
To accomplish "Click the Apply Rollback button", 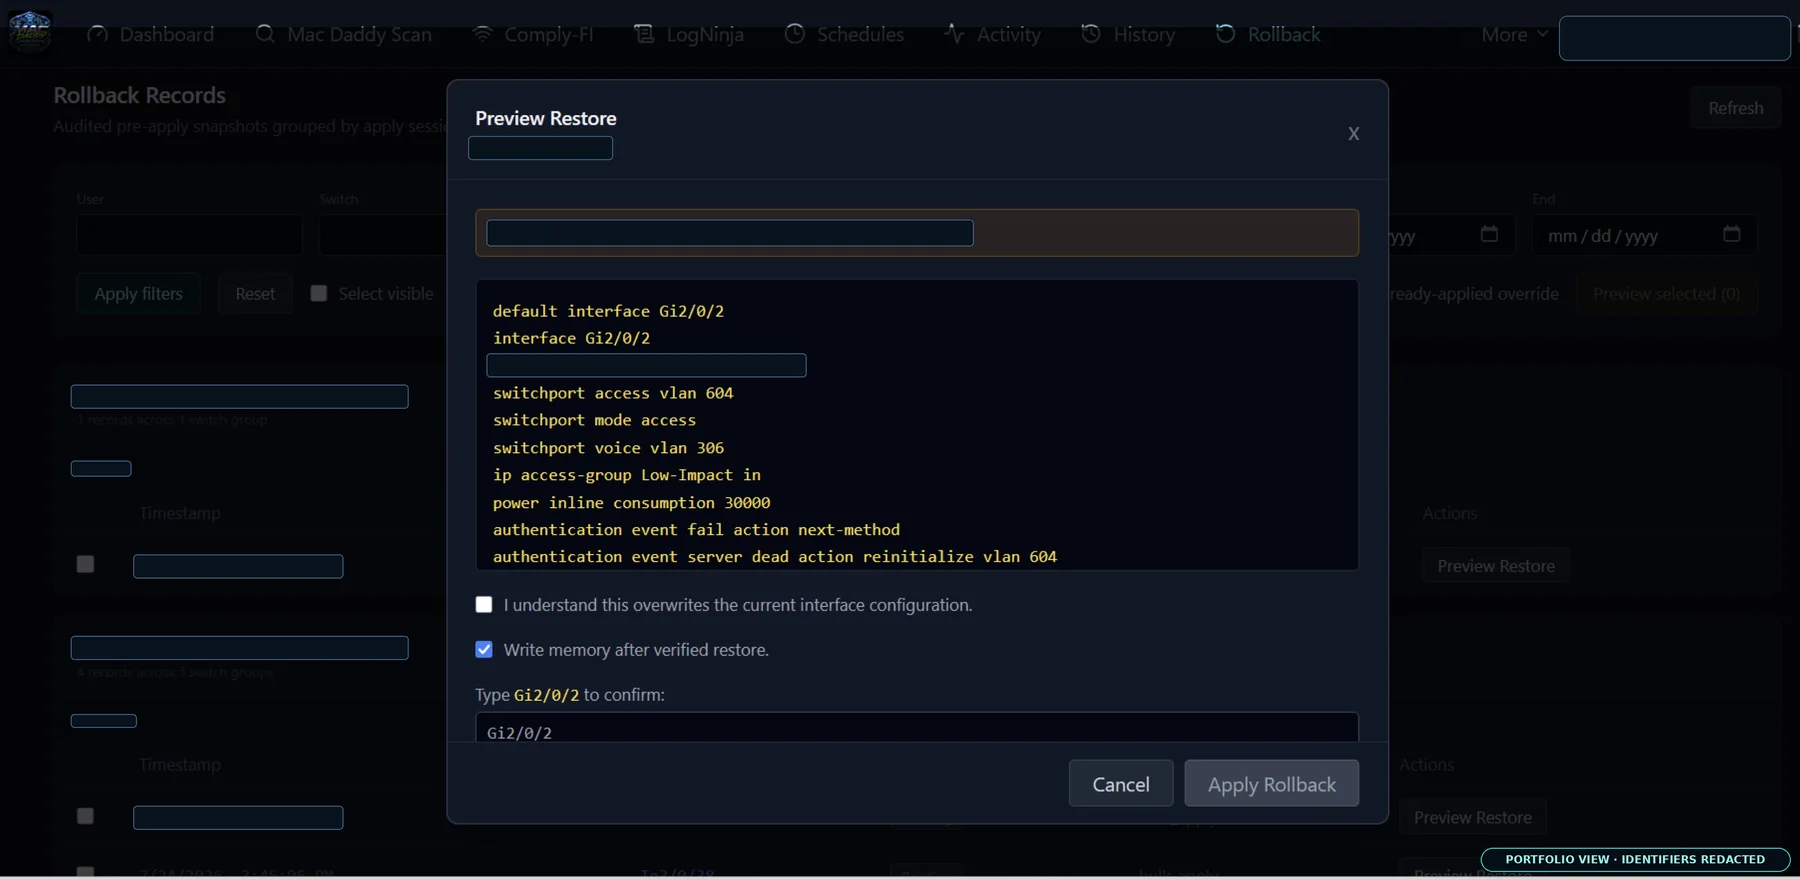I will [x=1272, y=784].
